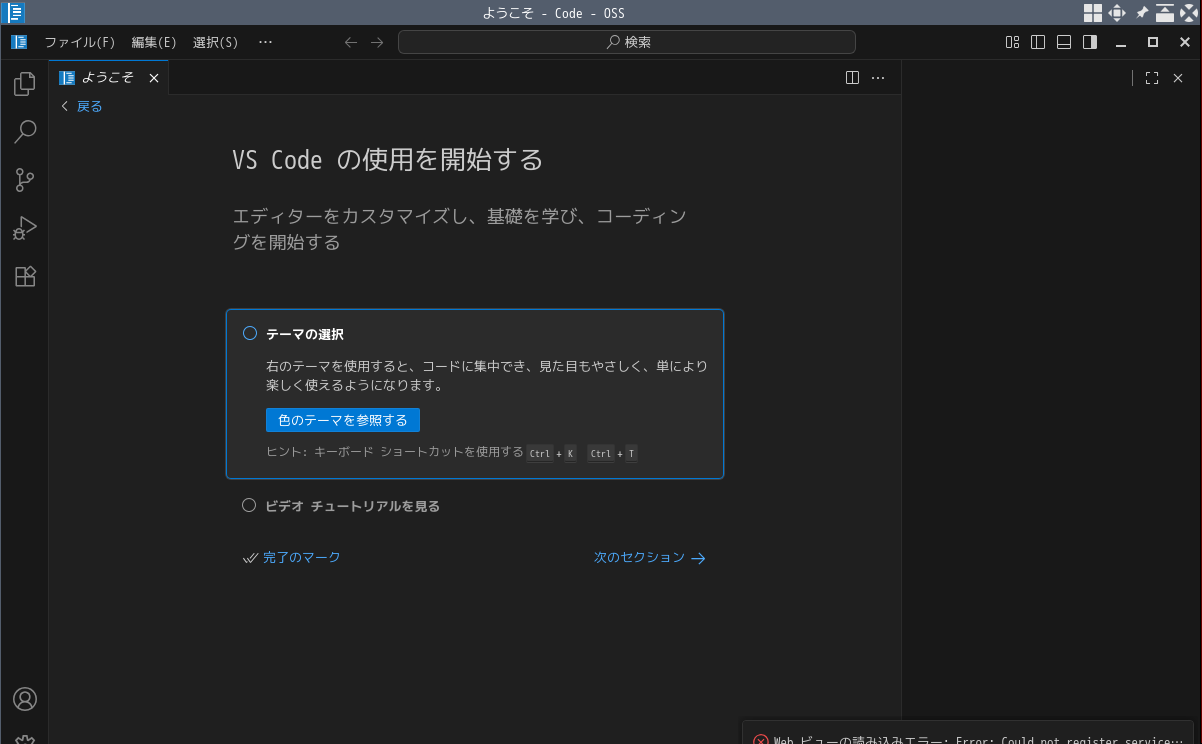This screenshot has height=744, width=1202.
Task: Open the 選択(S) menu
Action: point(215,42)
